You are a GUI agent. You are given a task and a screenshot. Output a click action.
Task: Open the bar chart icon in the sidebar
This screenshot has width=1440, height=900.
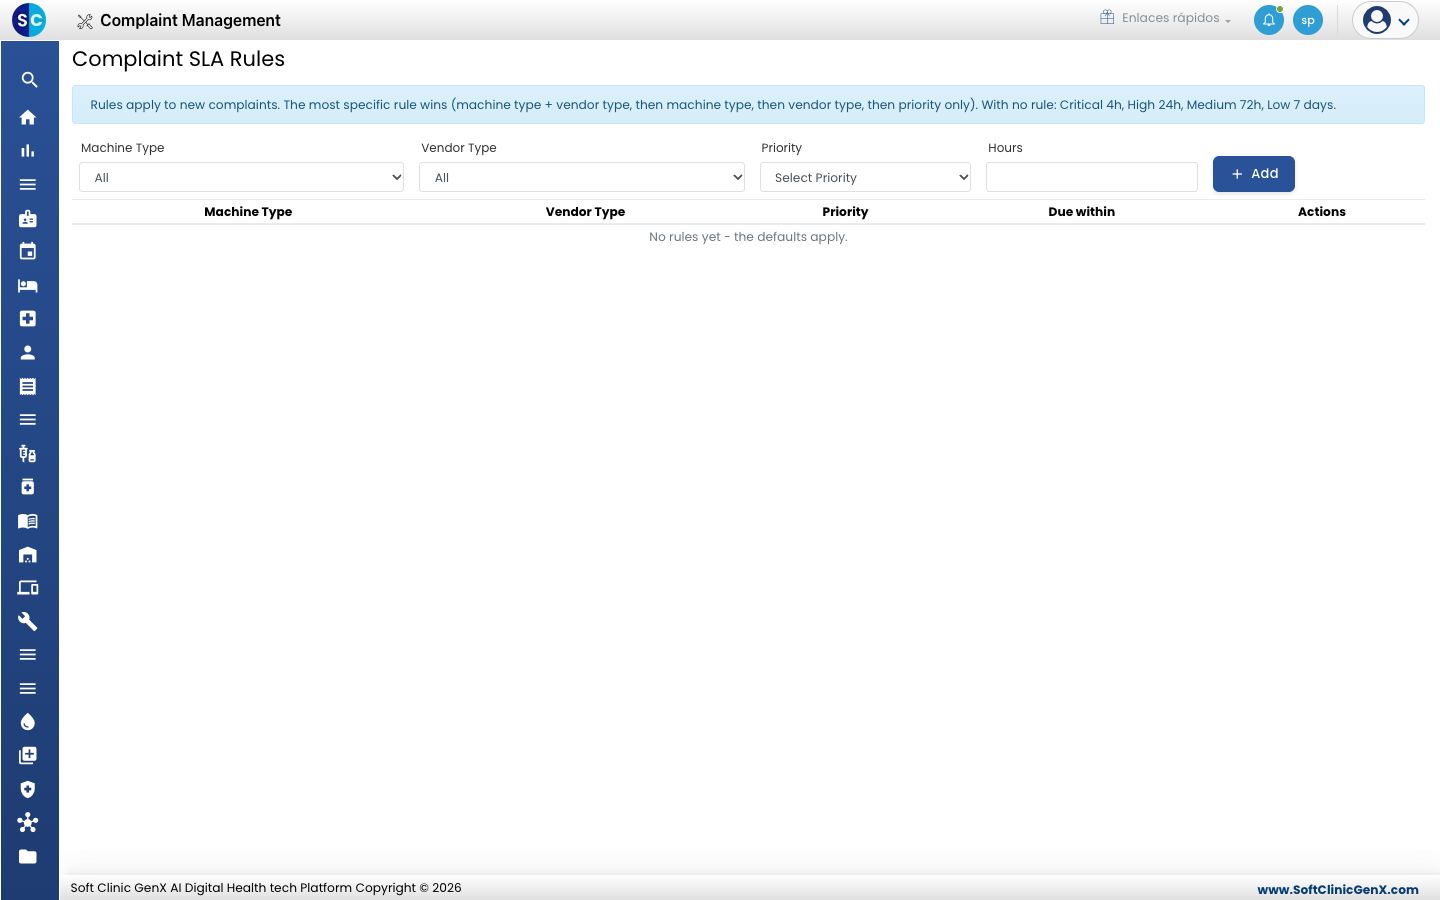pos(28,151)
